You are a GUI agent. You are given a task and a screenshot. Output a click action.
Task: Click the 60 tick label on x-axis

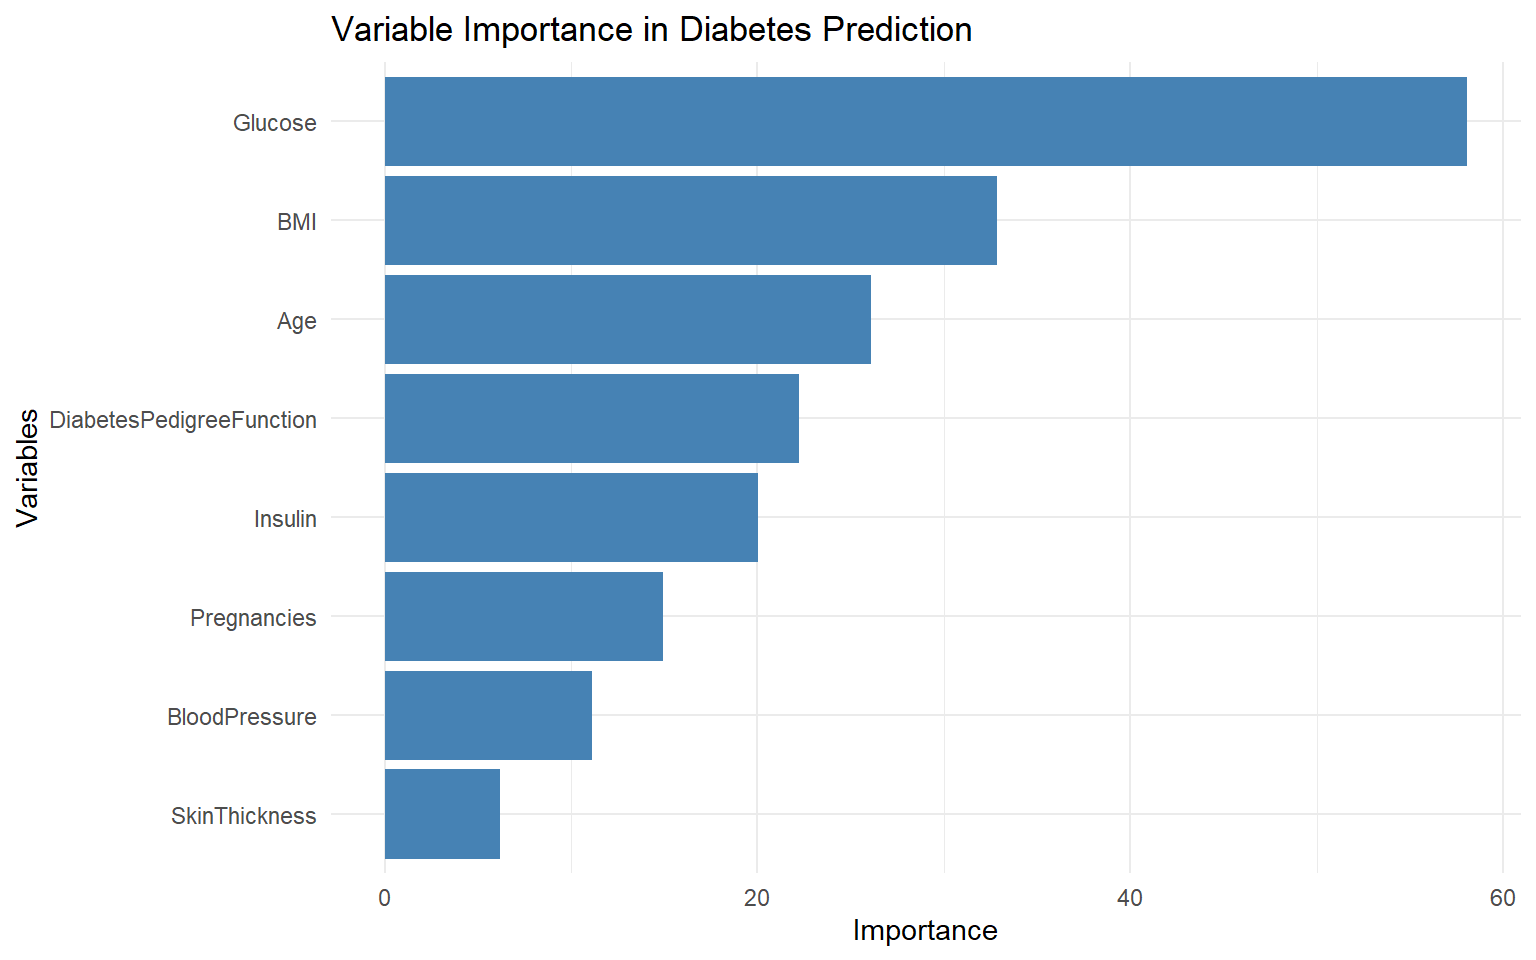pos(1503,898)
